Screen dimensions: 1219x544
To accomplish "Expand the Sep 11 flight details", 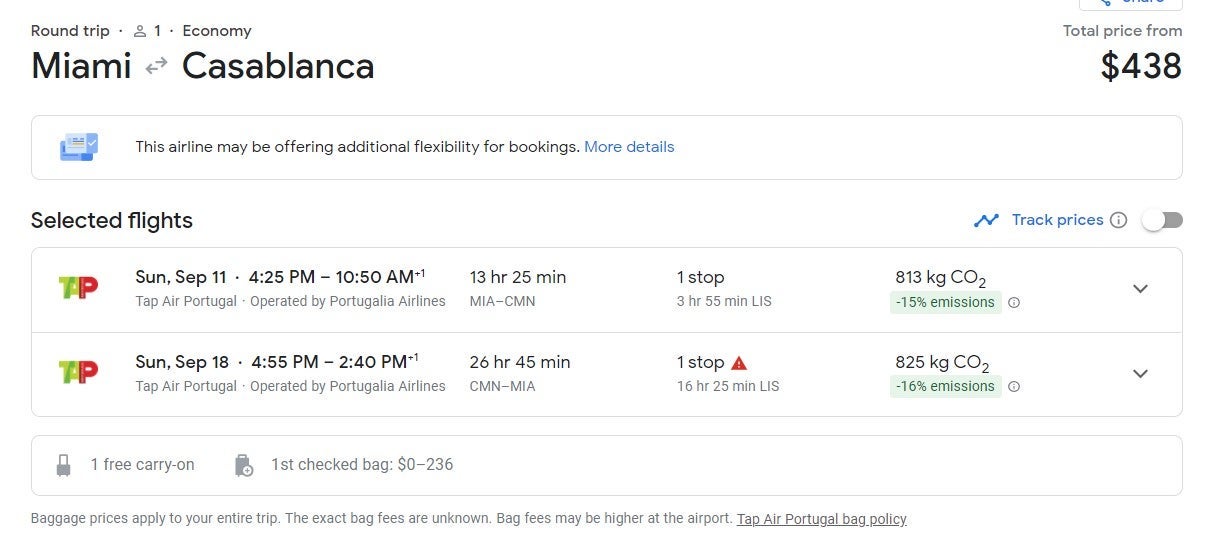I will click(1140, 289).
